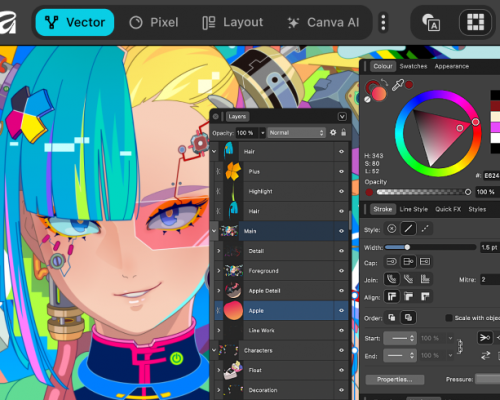
Task: Lock the layer with the padlock icon
Action: coord(344,132)
